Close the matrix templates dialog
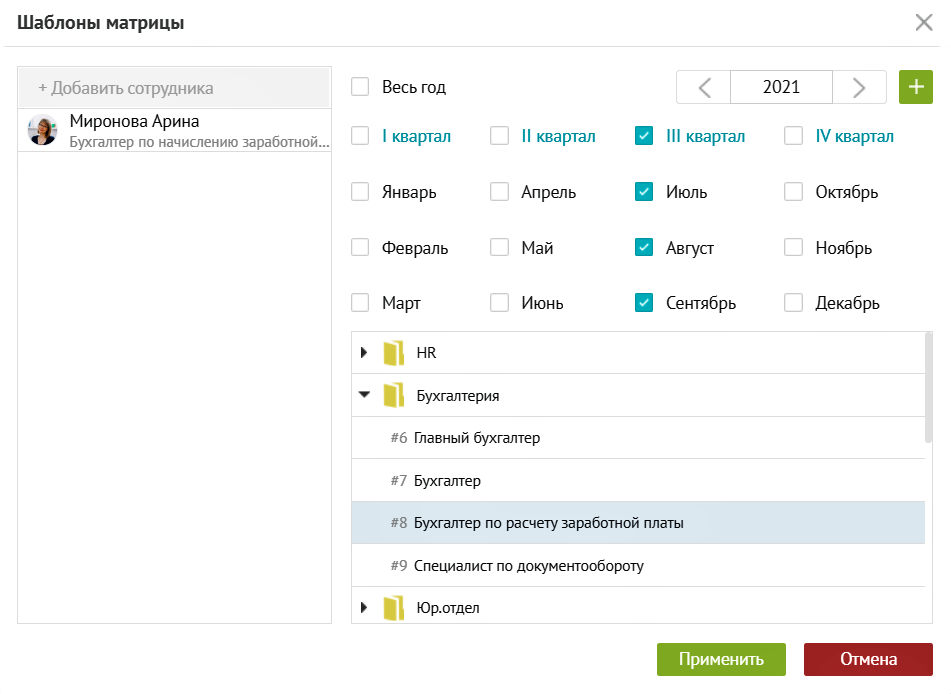Image resolution: width=951 pixels, height=694 pixels. click(924, 23)
